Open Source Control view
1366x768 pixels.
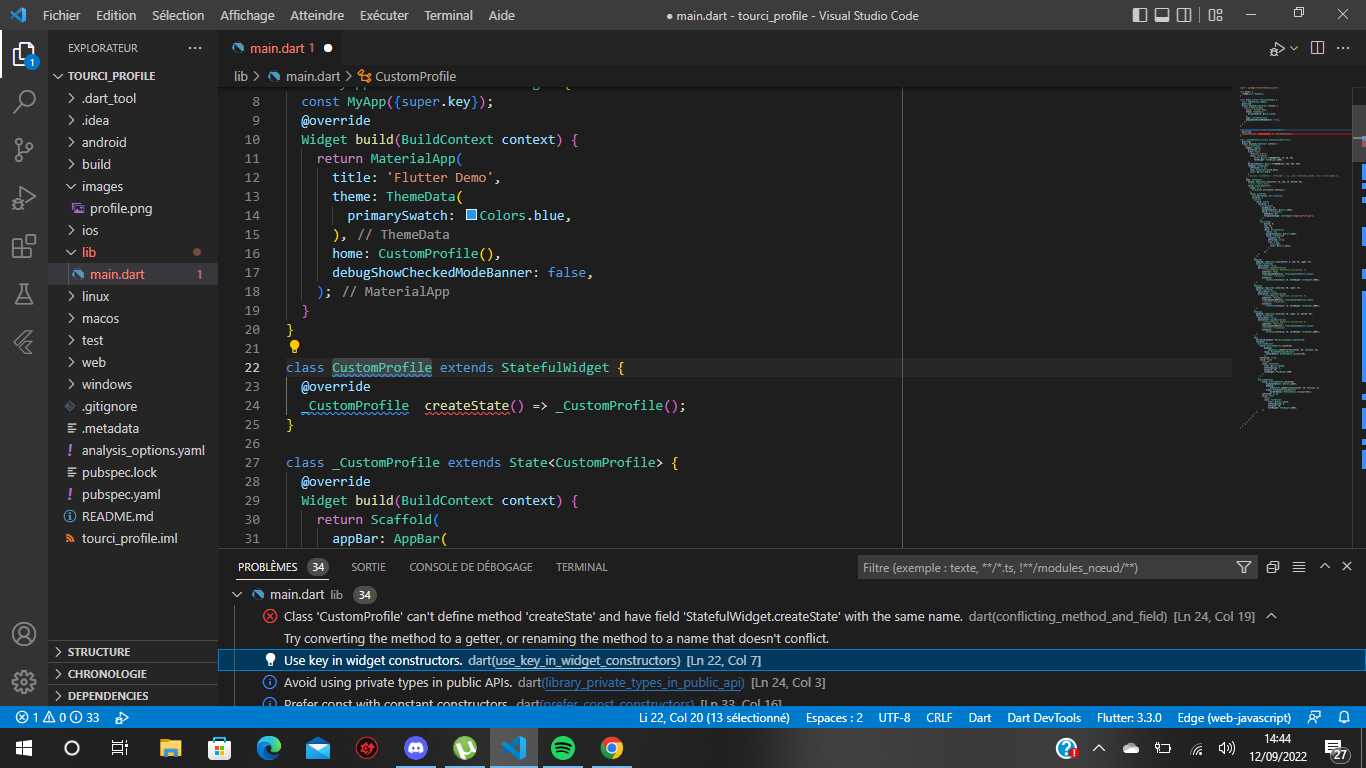(24, 150)
